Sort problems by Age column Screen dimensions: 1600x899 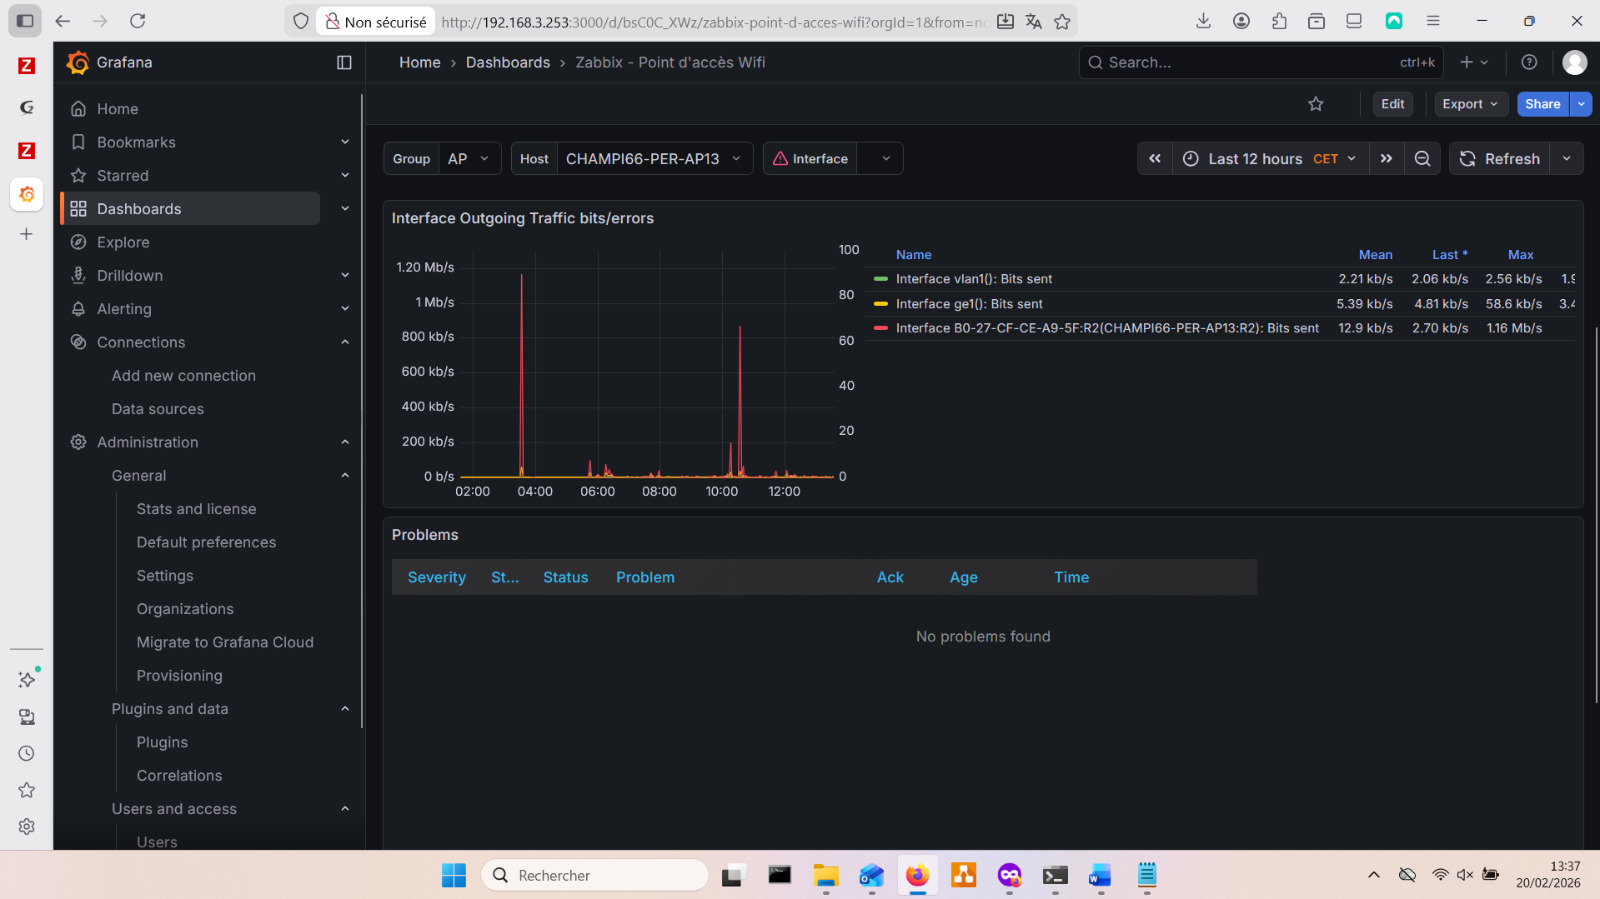point(964,577)
